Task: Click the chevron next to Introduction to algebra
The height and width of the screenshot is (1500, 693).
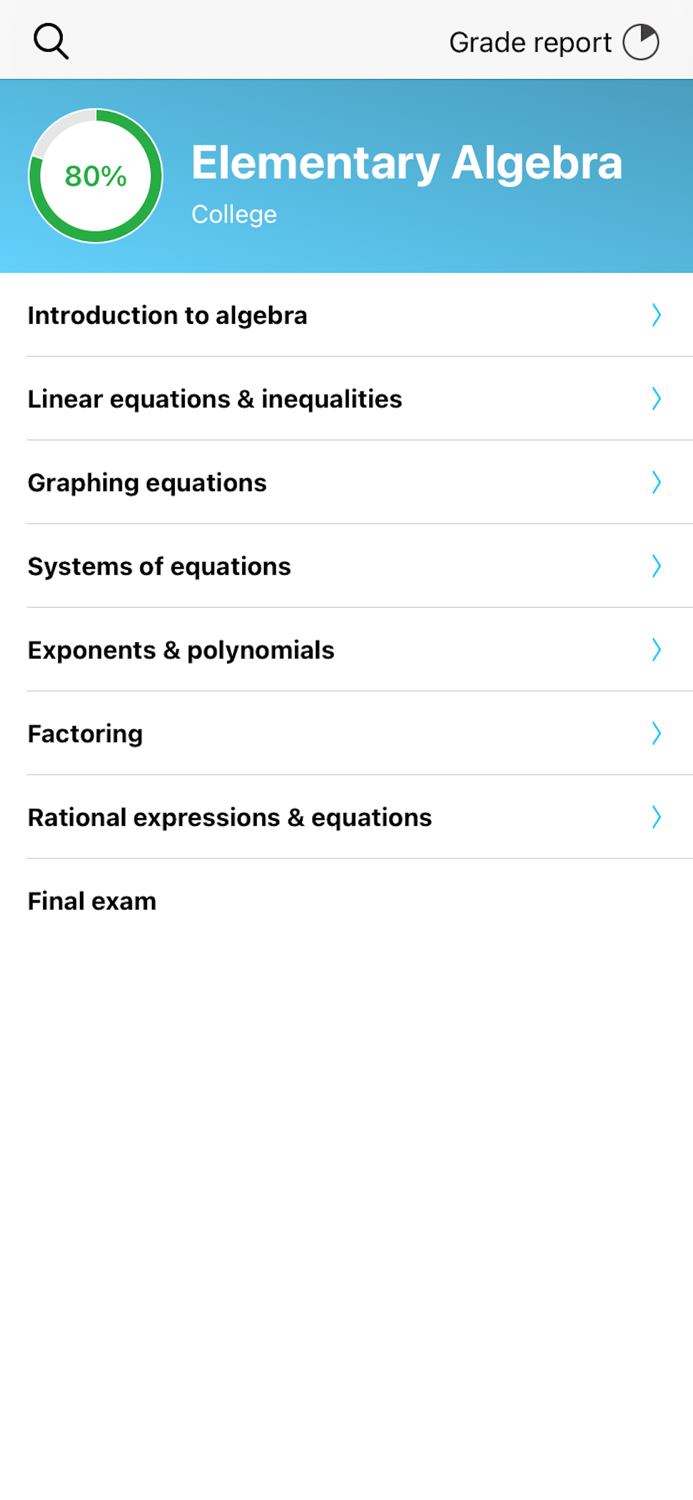Action: point(657,315)
